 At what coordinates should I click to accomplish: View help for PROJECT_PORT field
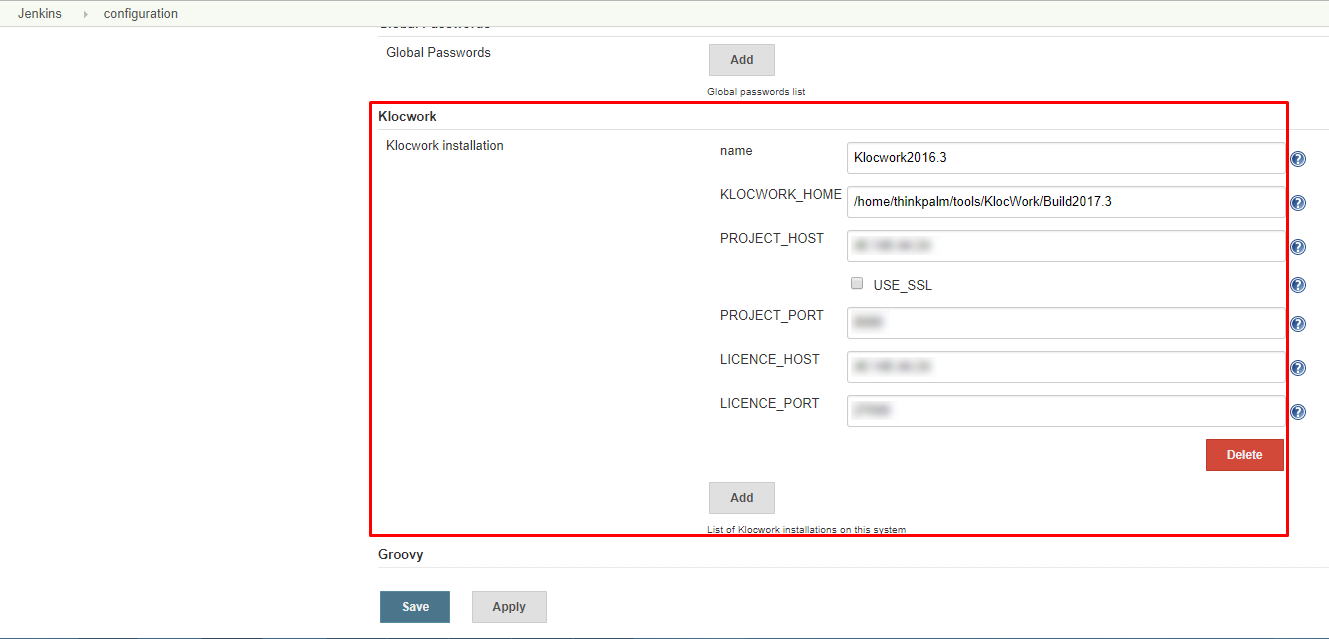coord(1298,324)
